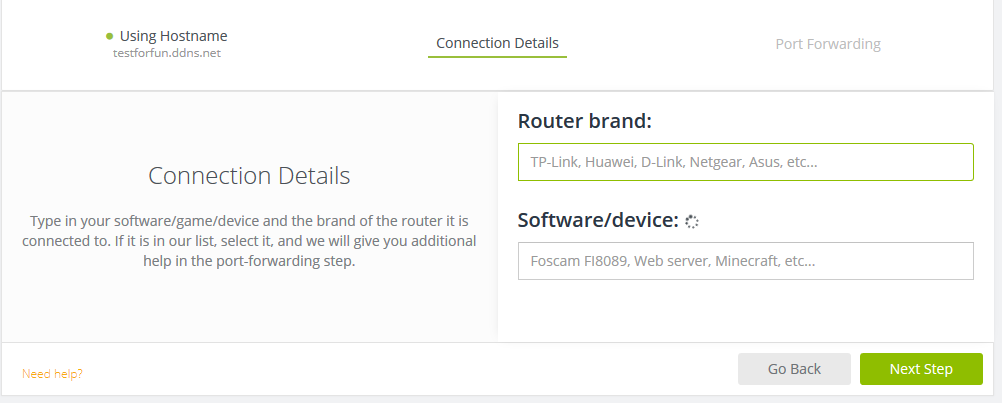Click the green dot beside Using Hostname

click(x=110, y=36)
